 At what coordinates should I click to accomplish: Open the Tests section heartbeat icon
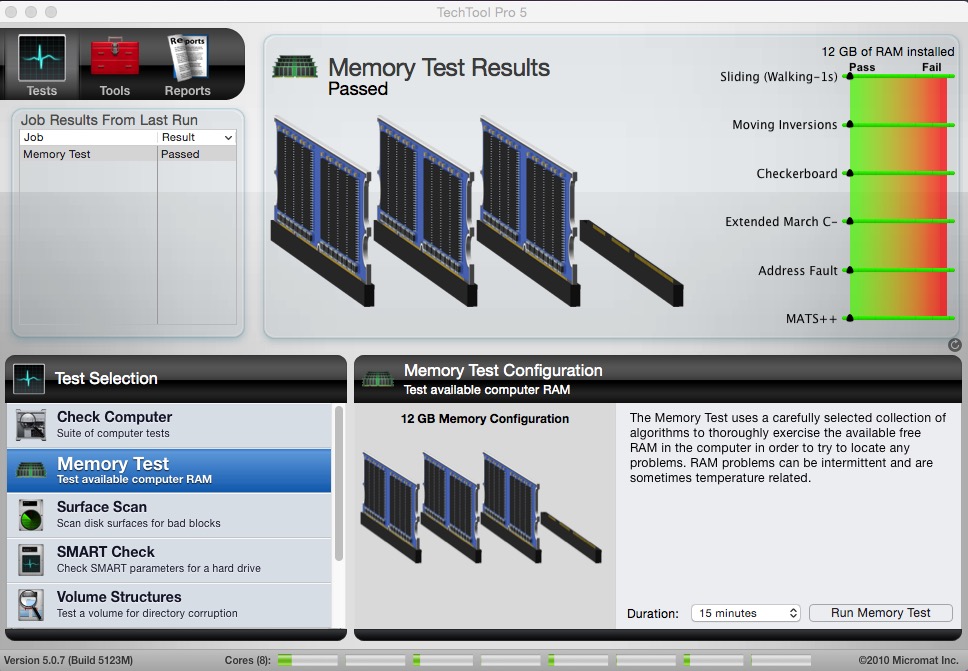41,59
